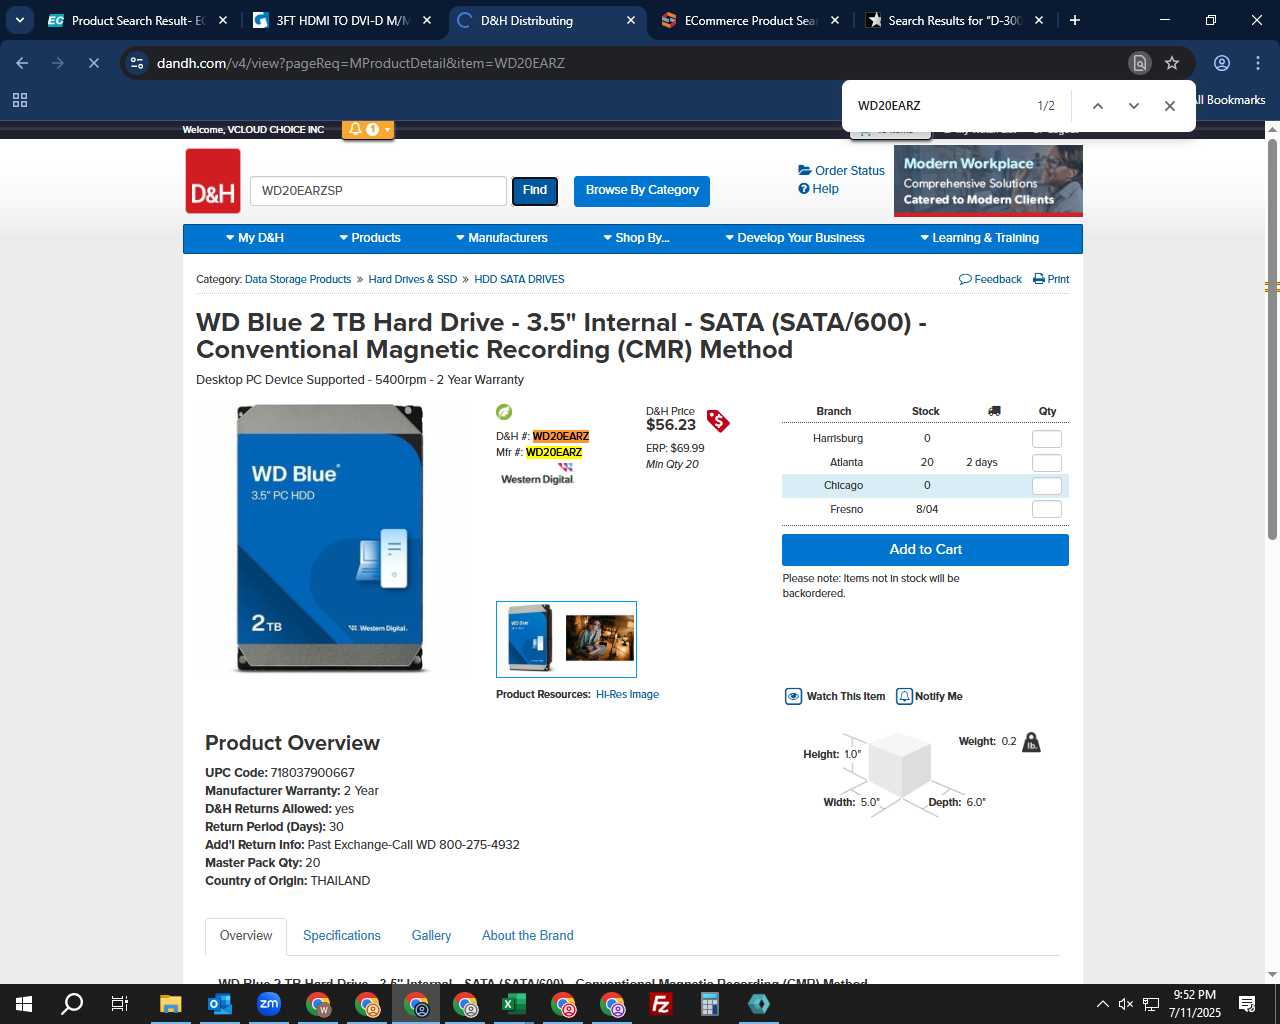This screenshot has height=1024, width=1280.
Task: Open the Help link
Action: tap(818, 188)
